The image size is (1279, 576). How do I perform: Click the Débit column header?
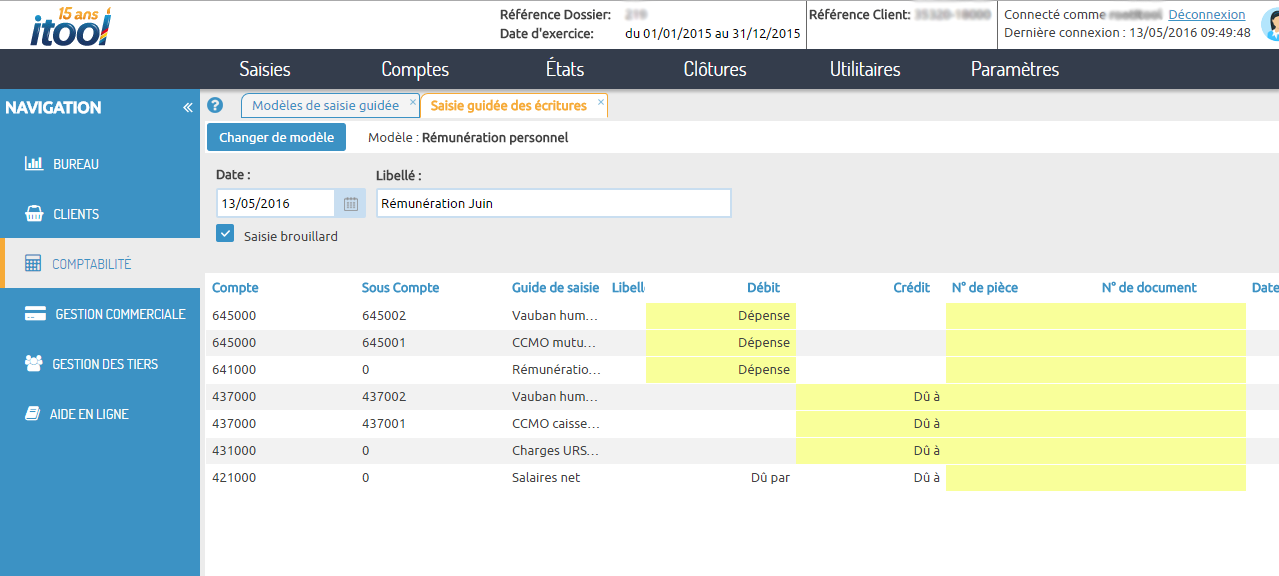(763, 287)
